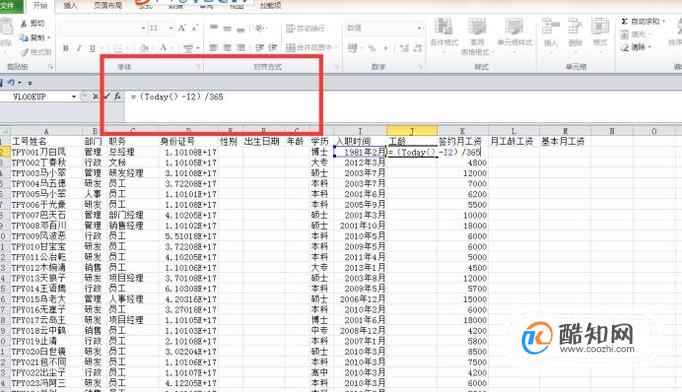Screen dimensions: 682x392
Task: Click Merge and Center button
Action: coord(310,47)
